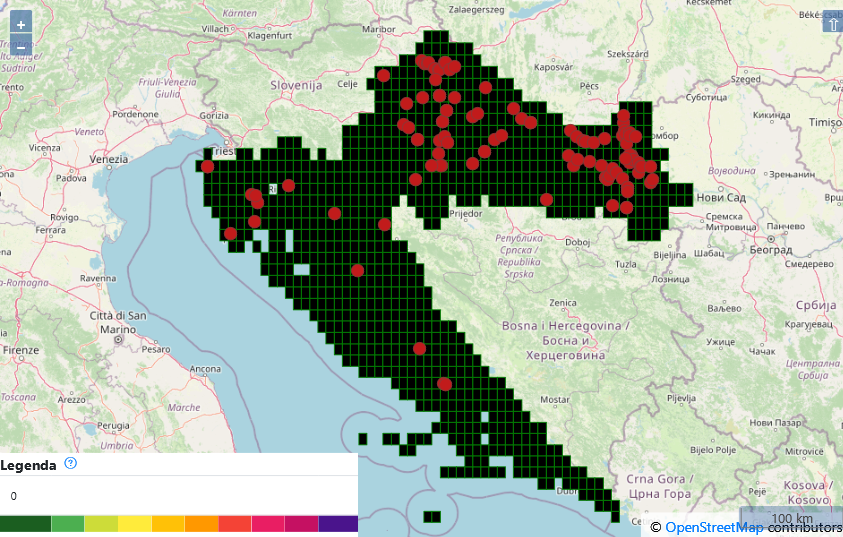Open the Legenda help question mark

click(x=71, y=463)
